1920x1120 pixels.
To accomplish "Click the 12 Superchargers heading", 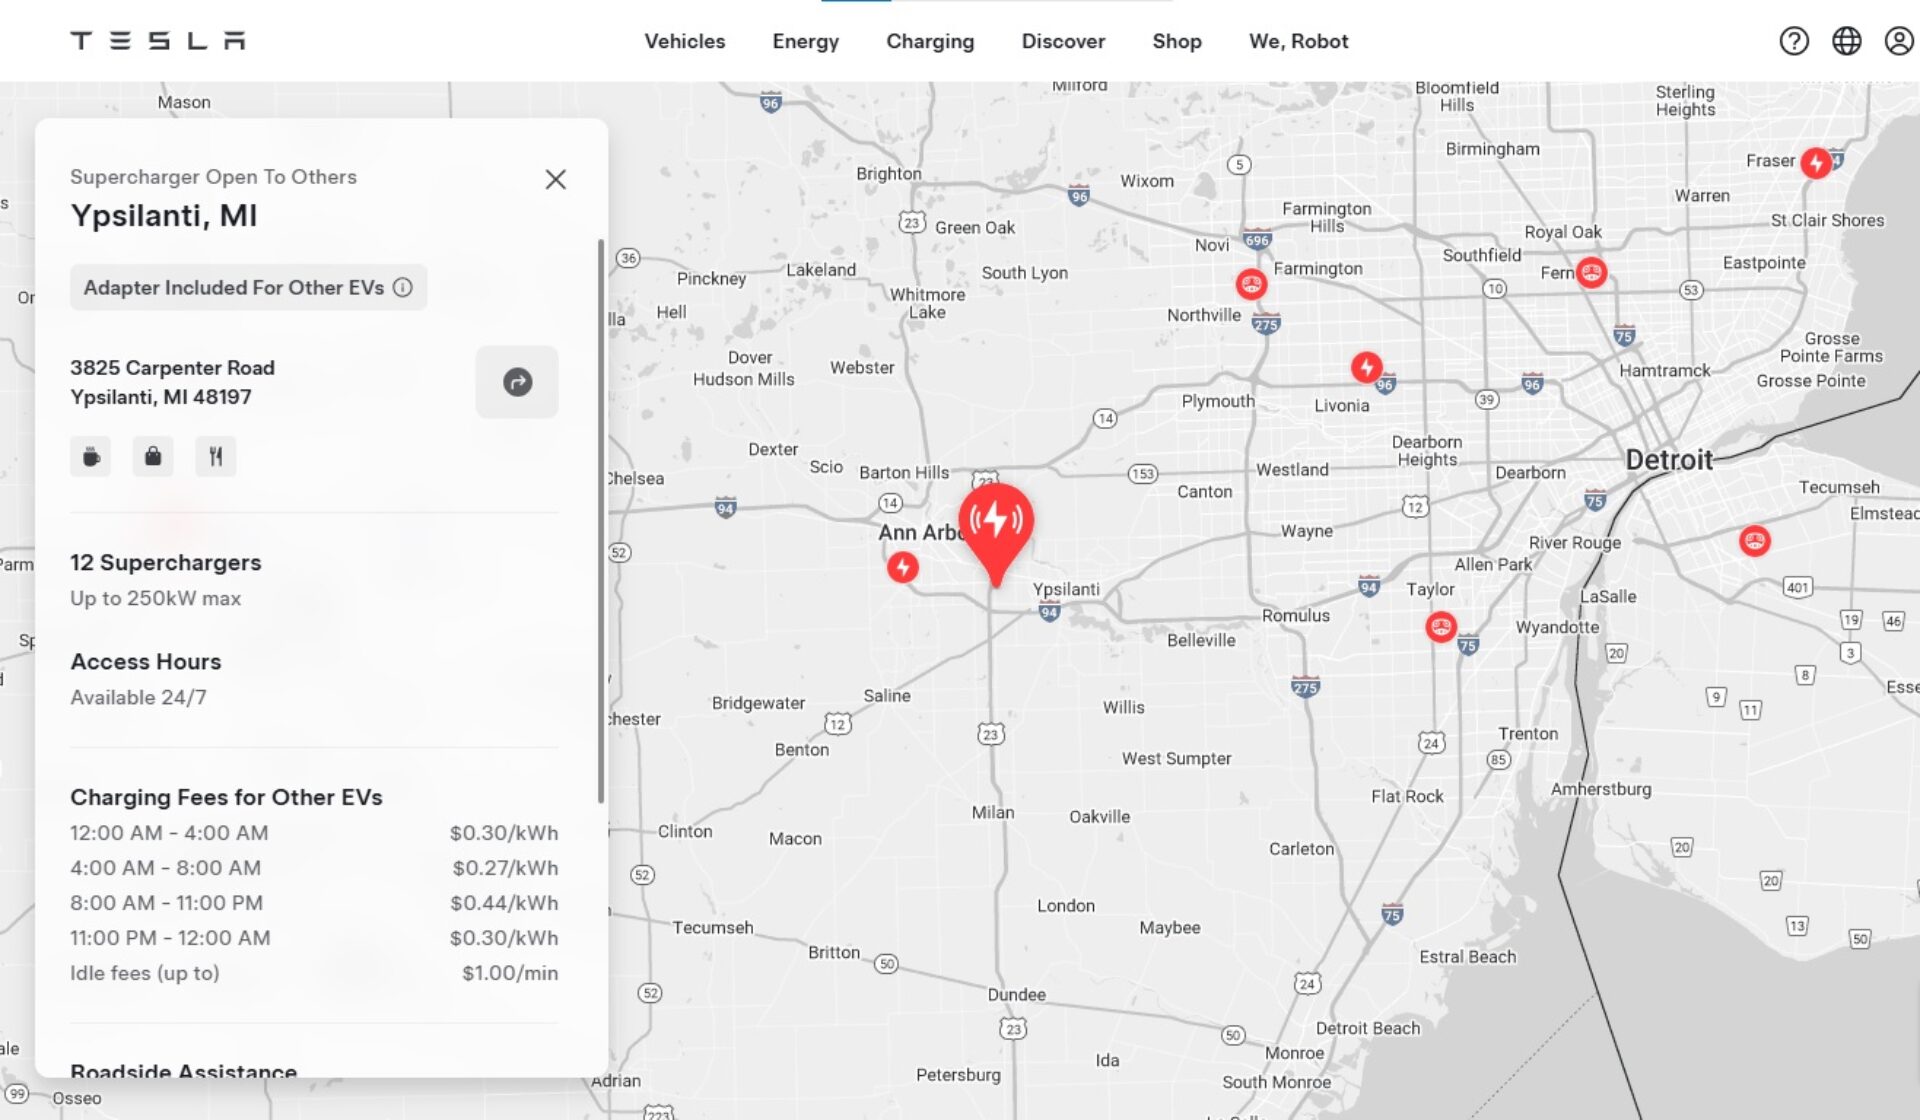I will pos(165,563).
